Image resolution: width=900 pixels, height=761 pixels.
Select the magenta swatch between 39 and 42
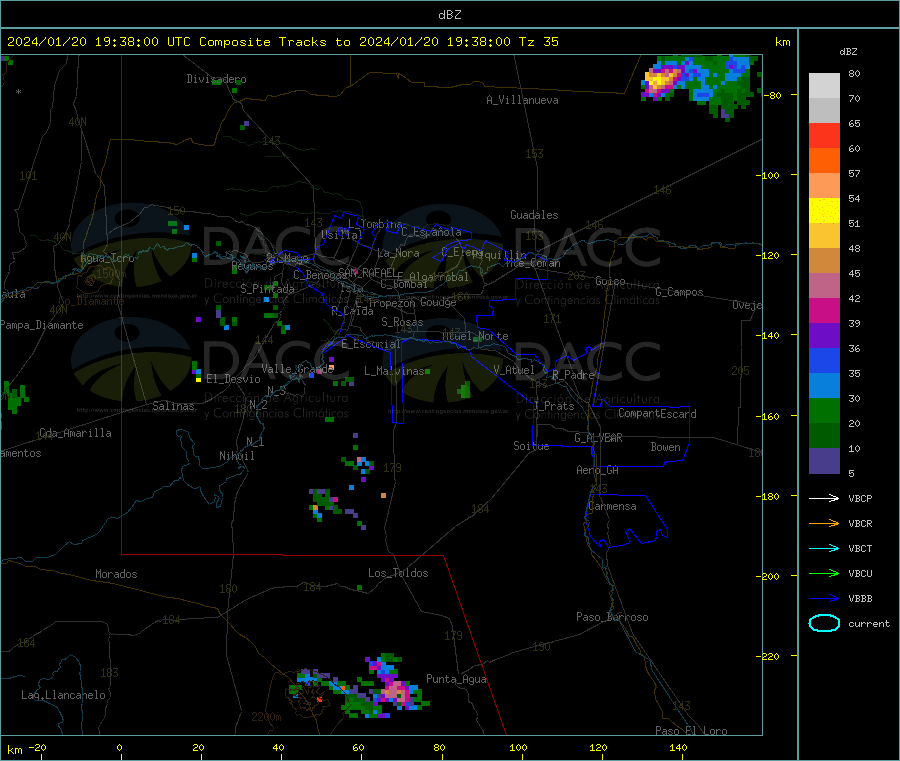824,310
